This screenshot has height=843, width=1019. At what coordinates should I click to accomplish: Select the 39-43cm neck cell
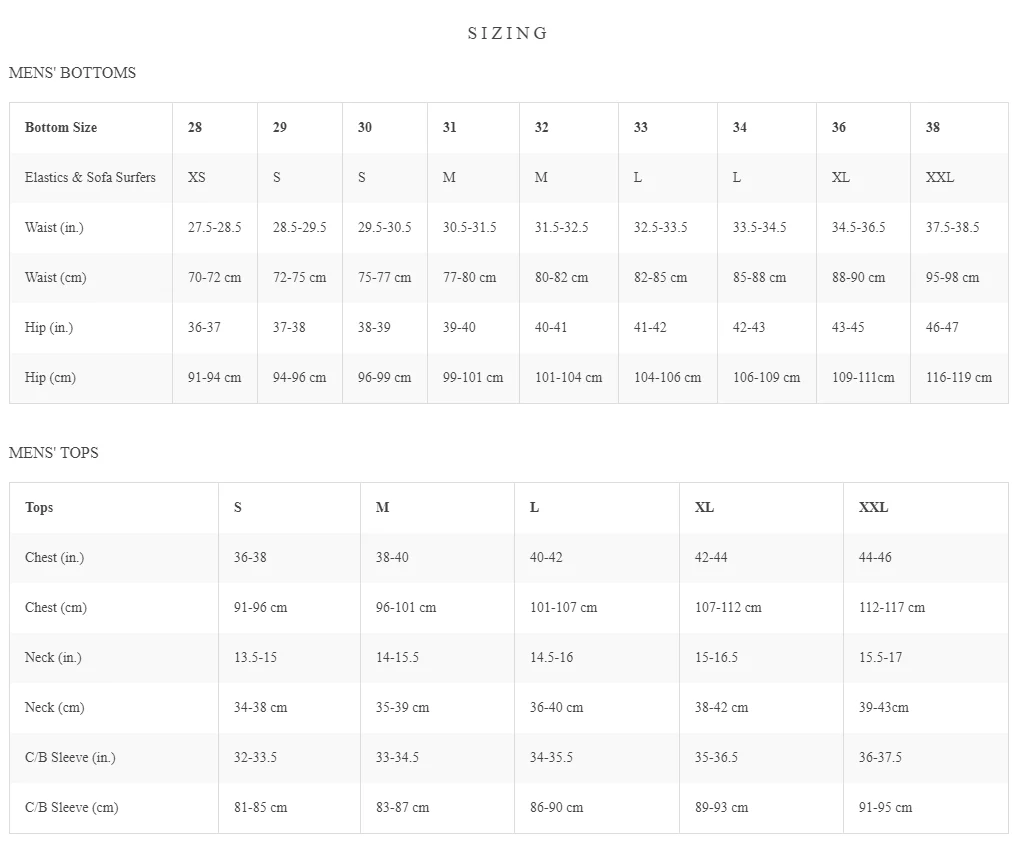point(884,708)
